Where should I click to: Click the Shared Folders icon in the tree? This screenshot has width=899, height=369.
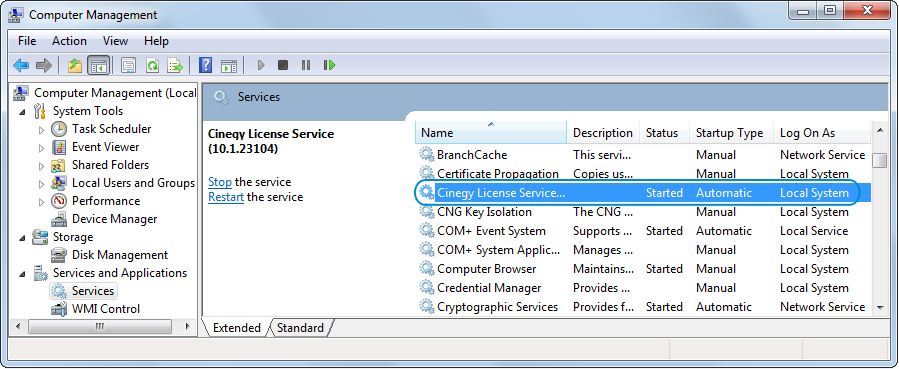59,165
